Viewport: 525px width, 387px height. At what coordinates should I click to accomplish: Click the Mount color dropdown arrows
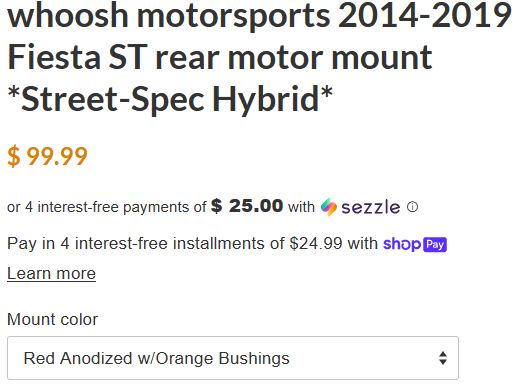click(x=443, y=358)
